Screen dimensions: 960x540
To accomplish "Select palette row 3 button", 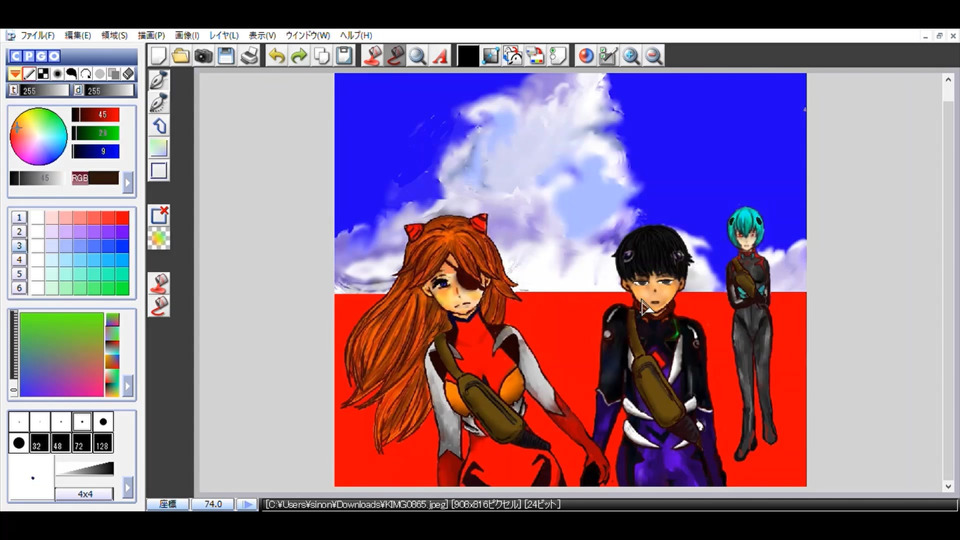I will point(19,246).
